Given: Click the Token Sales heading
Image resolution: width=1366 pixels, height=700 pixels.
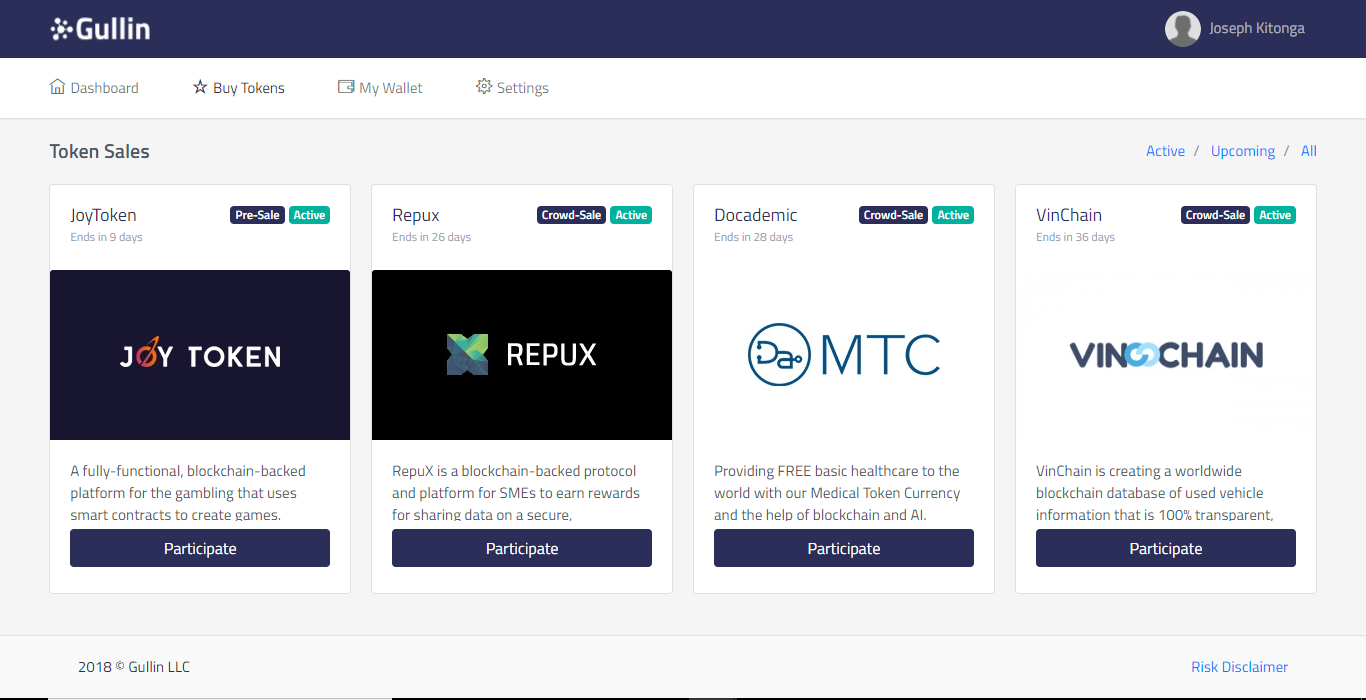Looking at the screenshot, I should pos(100,151).
